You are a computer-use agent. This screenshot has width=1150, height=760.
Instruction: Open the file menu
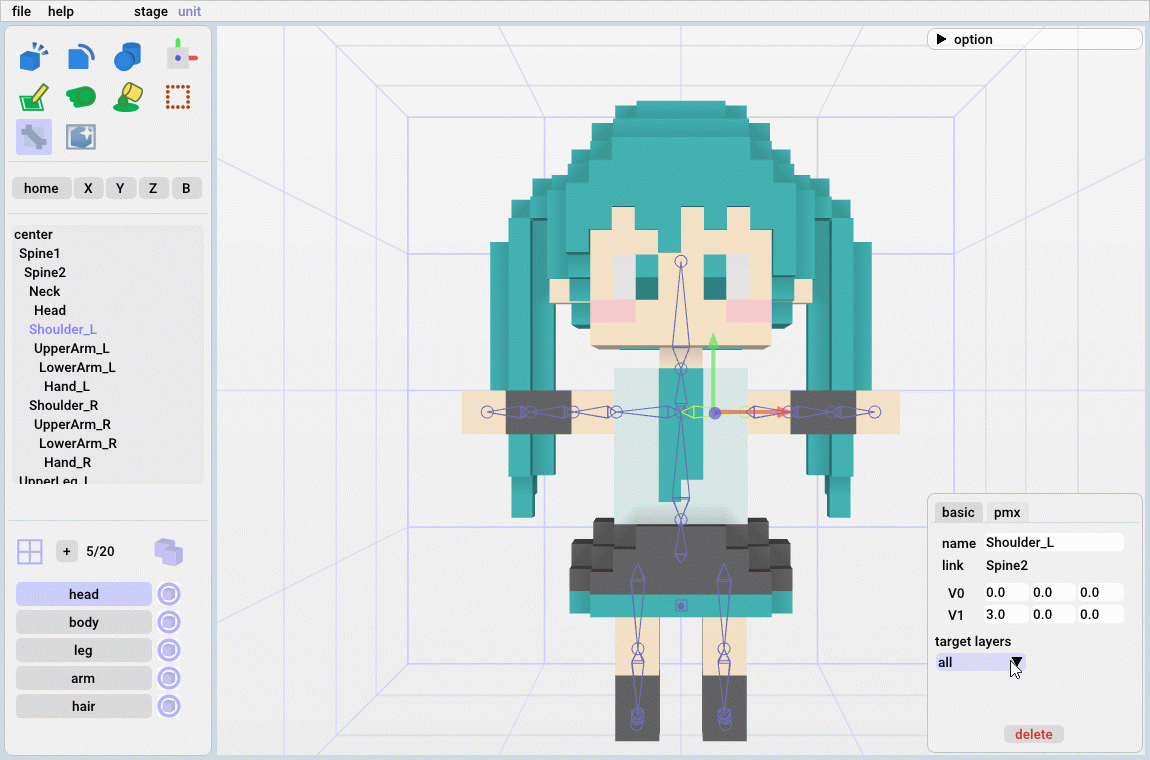tap(21, 11)
